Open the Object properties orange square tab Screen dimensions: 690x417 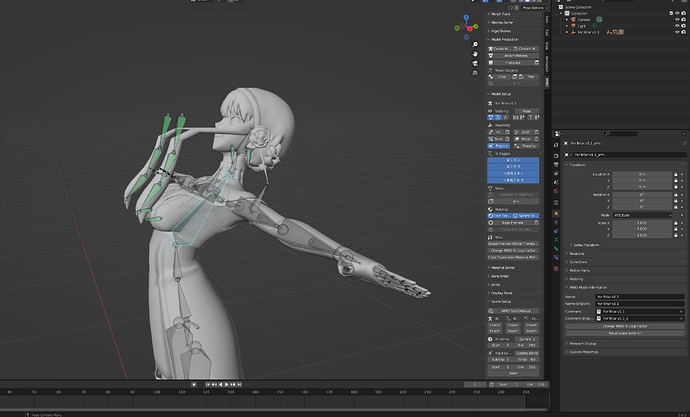(556, 214)
